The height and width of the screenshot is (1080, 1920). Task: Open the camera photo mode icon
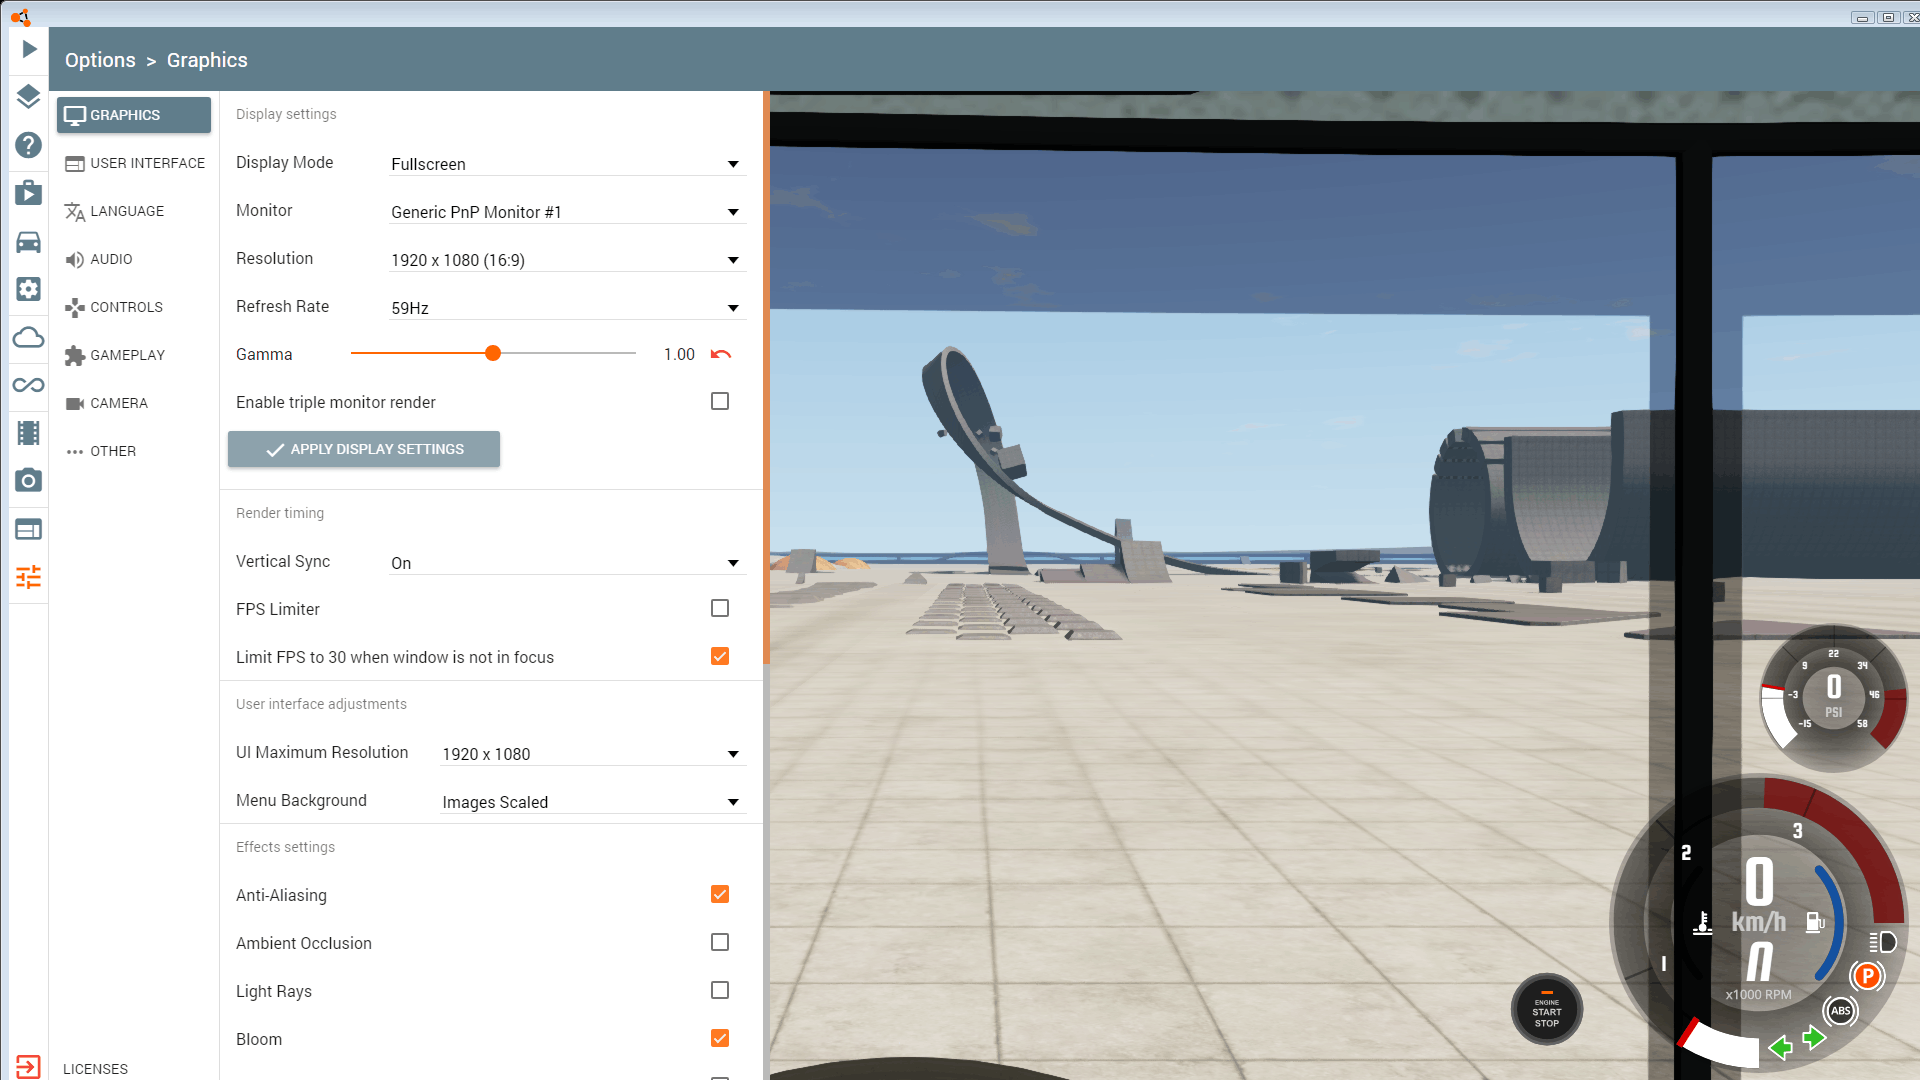click(x=28, y=481)
